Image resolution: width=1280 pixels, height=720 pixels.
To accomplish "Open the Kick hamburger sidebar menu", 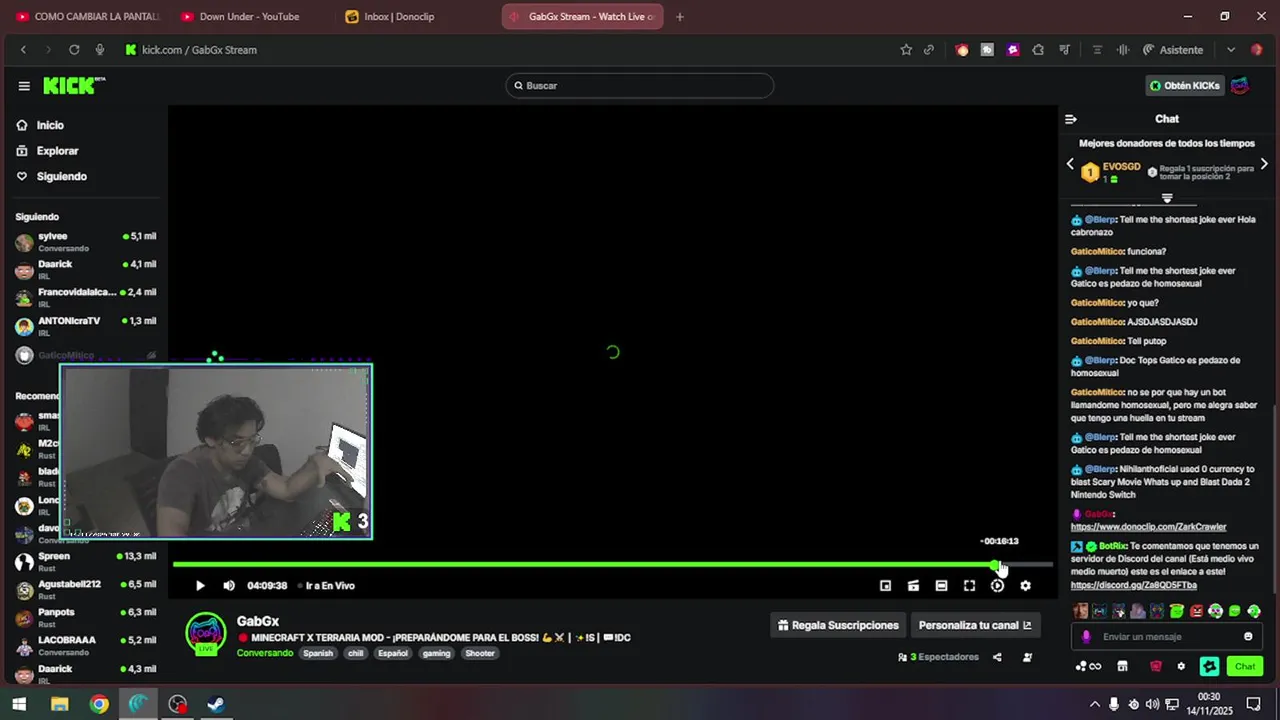I will tap(24, 86).
